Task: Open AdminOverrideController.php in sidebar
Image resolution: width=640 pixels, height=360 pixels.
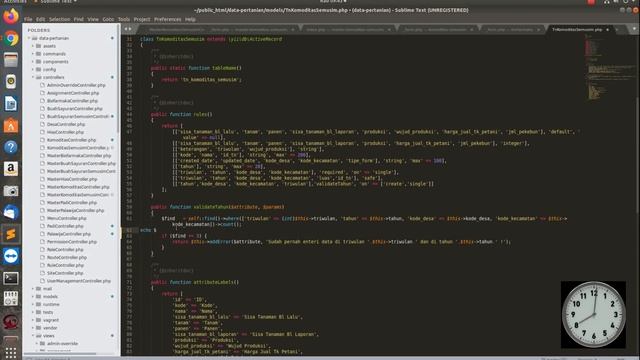Action: click(x=76, y=85)
